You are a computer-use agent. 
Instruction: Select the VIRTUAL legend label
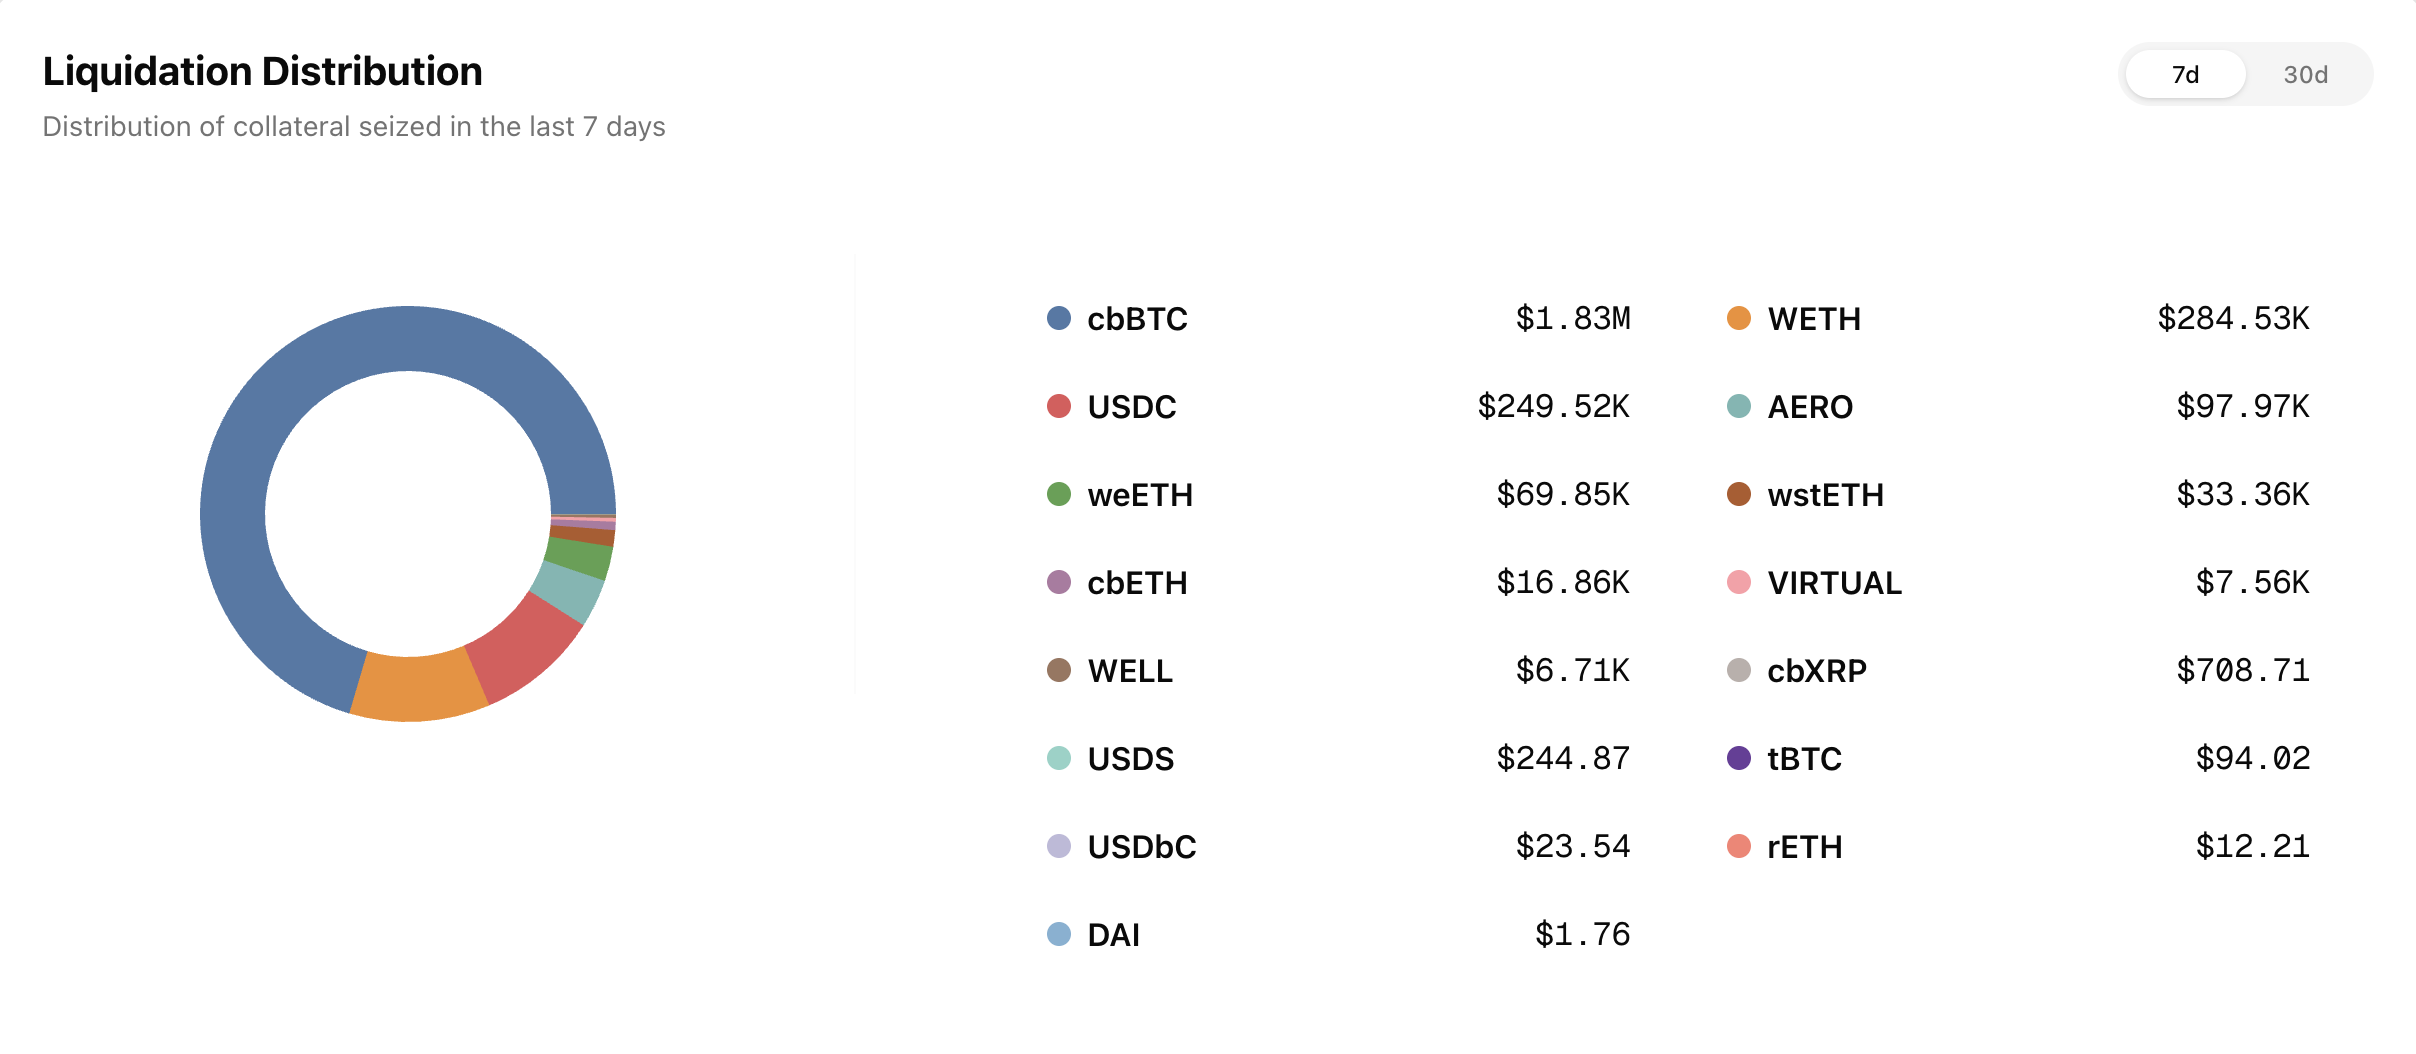click(x=1834, y=583)
